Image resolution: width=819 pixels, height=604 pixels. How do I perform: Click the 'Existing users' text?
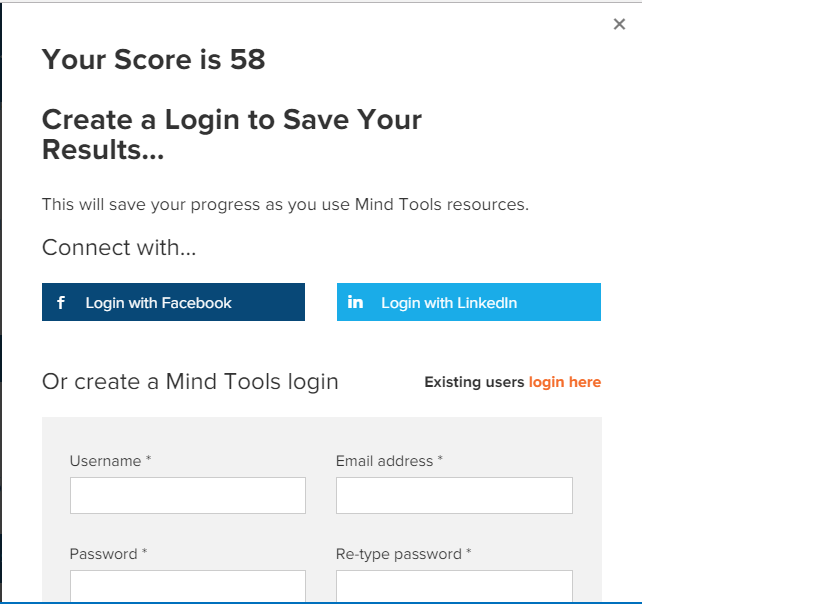(x=474, y=382)
